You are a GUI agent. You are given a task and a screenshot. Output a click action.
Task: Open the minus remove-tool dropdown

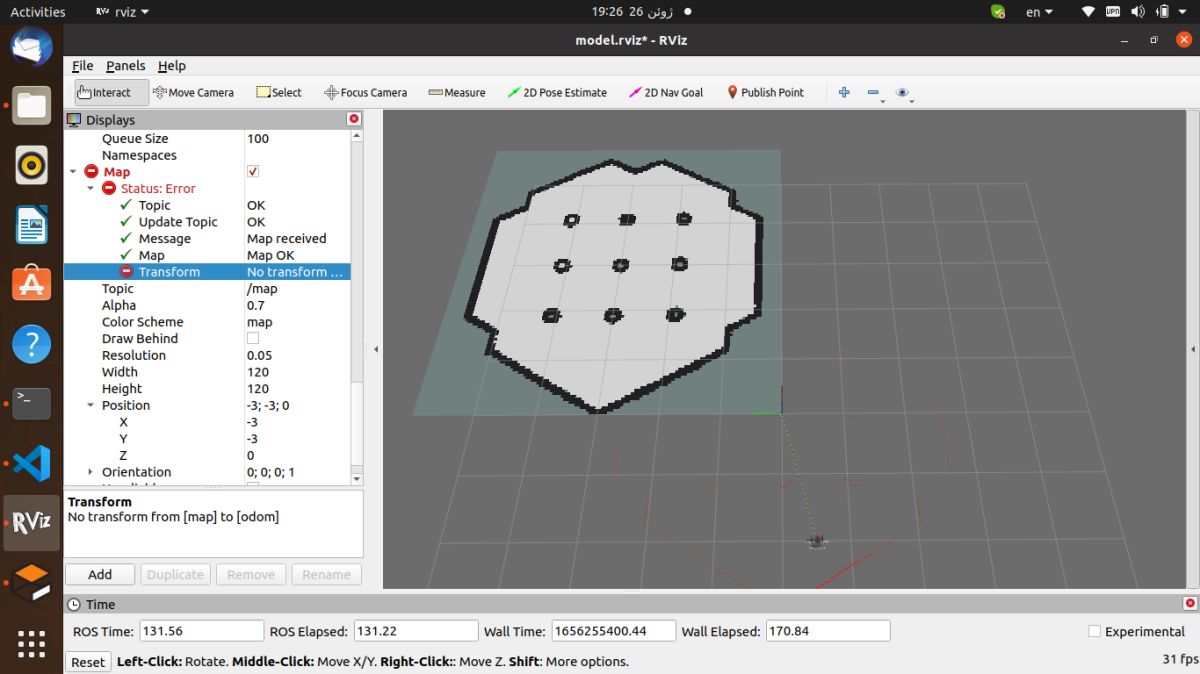click(x=875, y=93)
